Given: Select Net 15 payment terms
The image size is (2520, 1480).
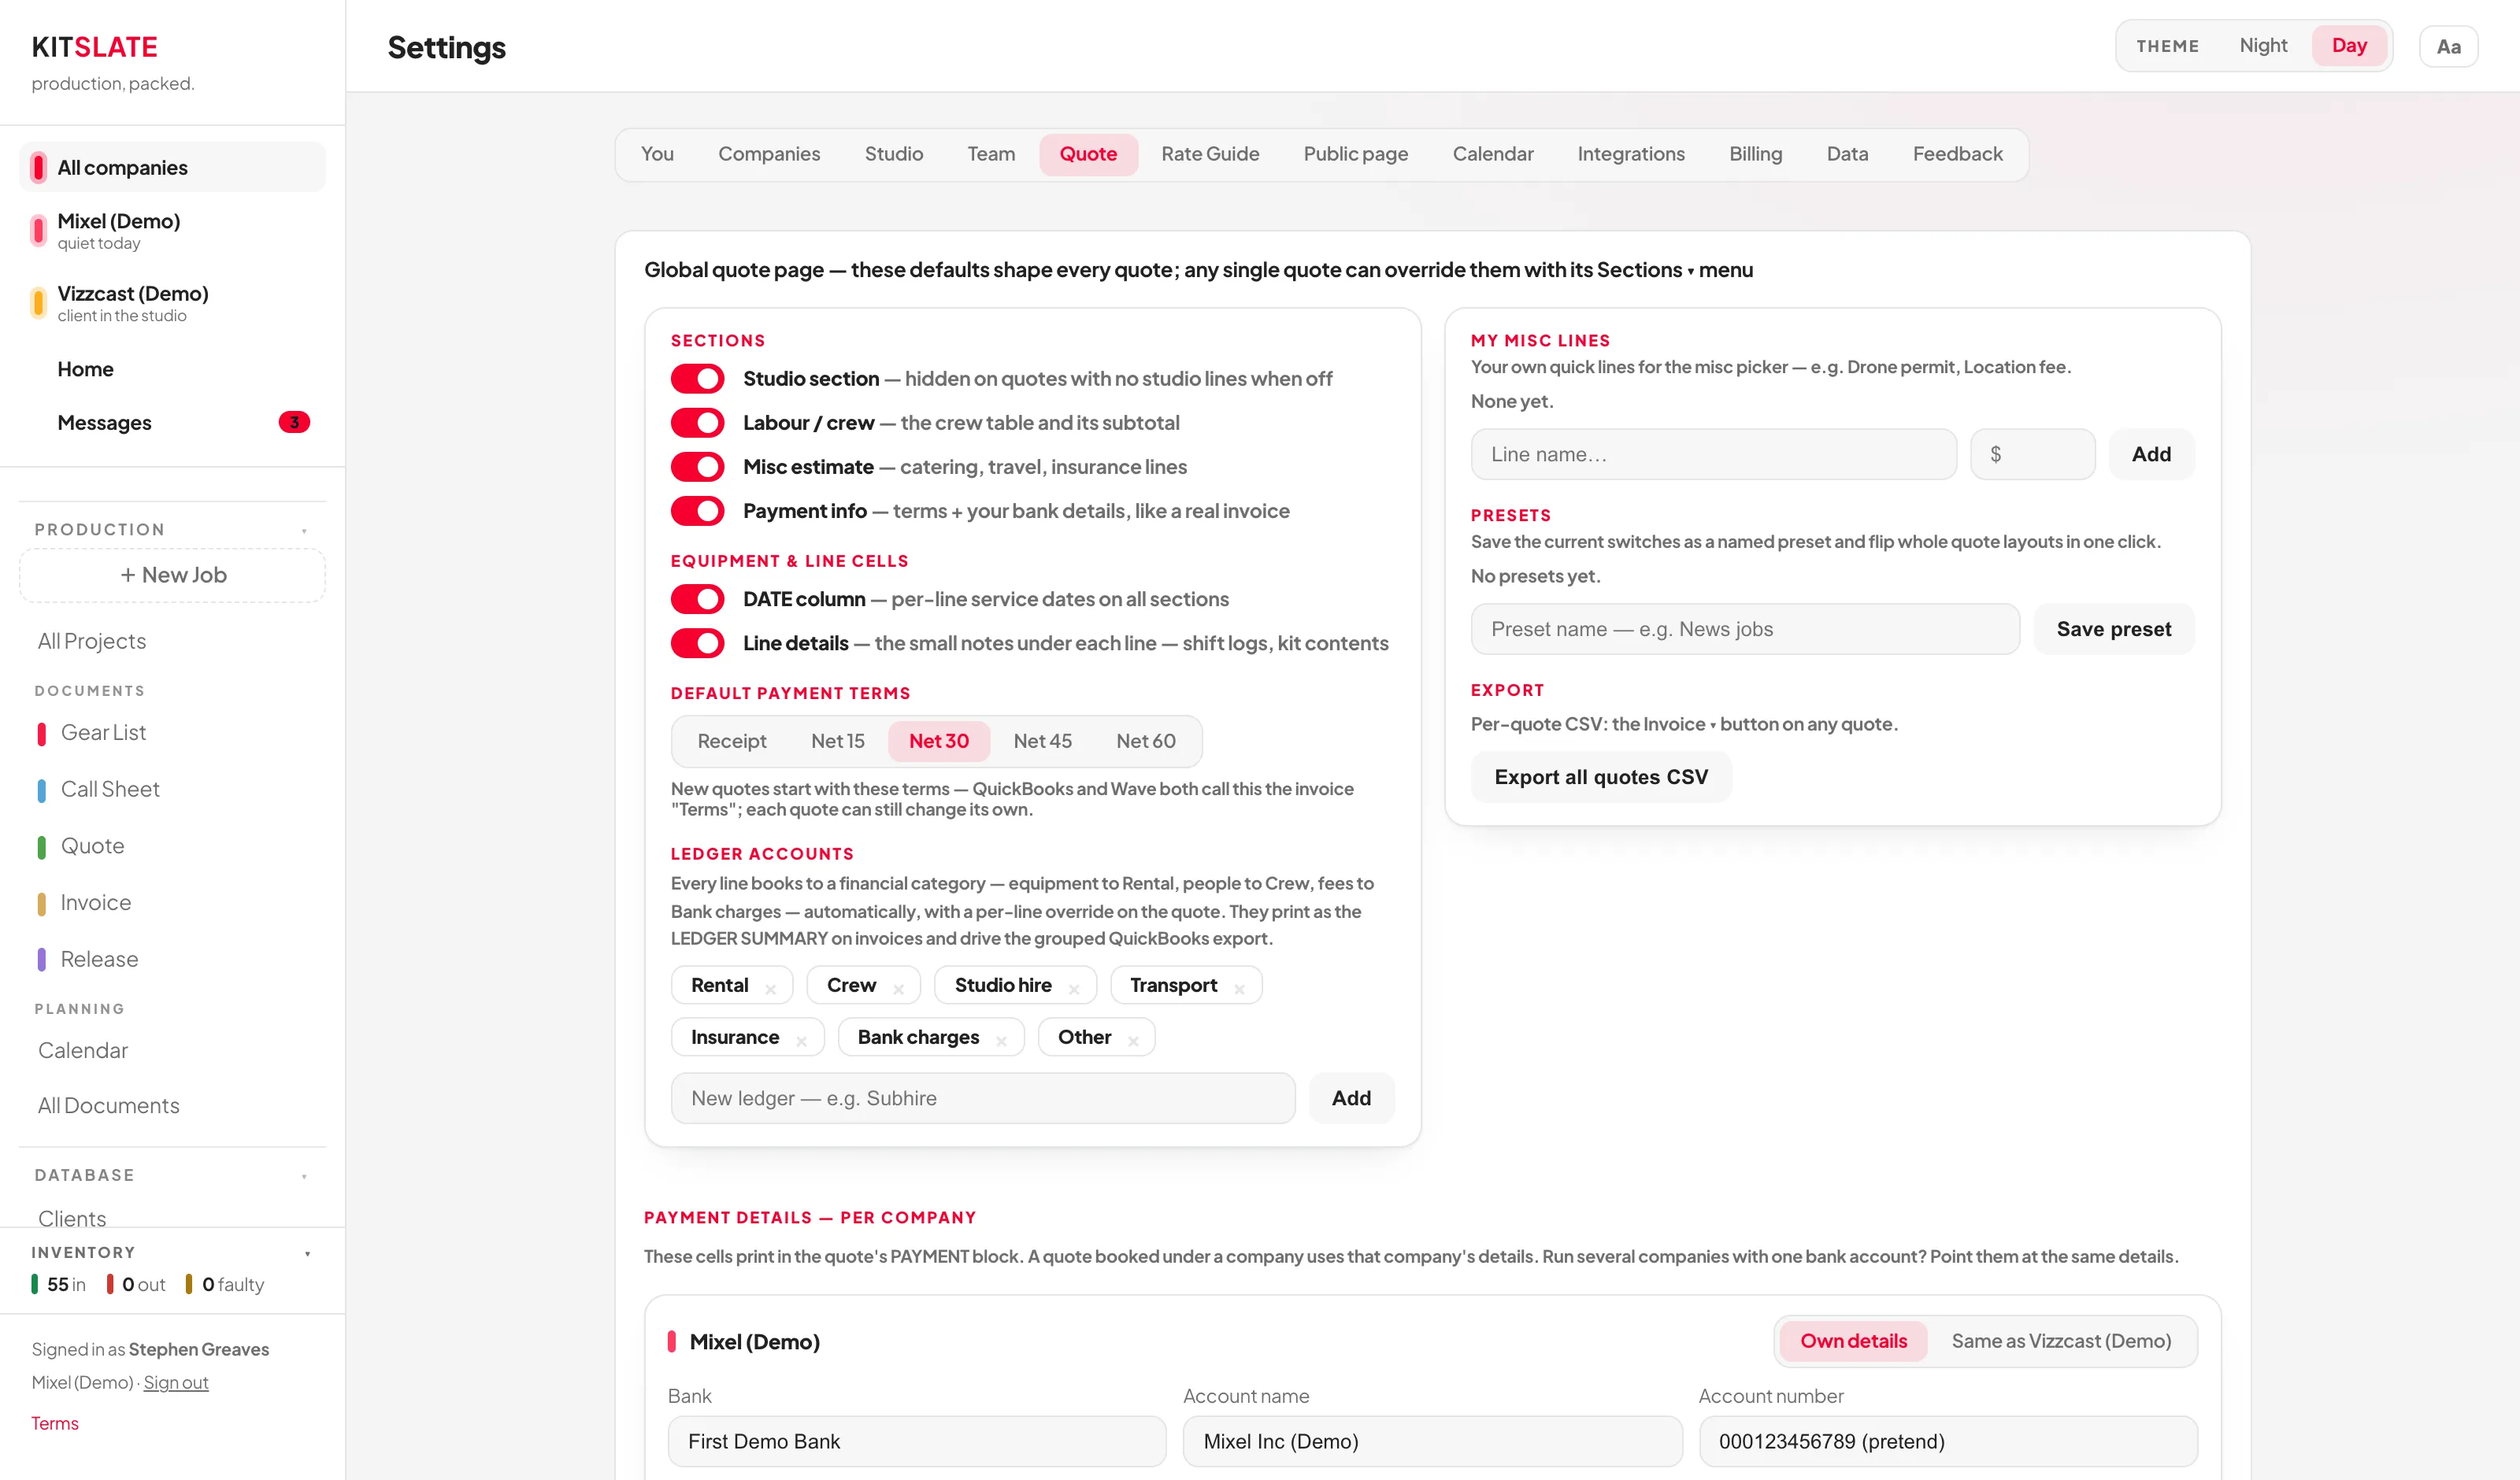Looking at the screenshot, I should (x=838, y=741).
